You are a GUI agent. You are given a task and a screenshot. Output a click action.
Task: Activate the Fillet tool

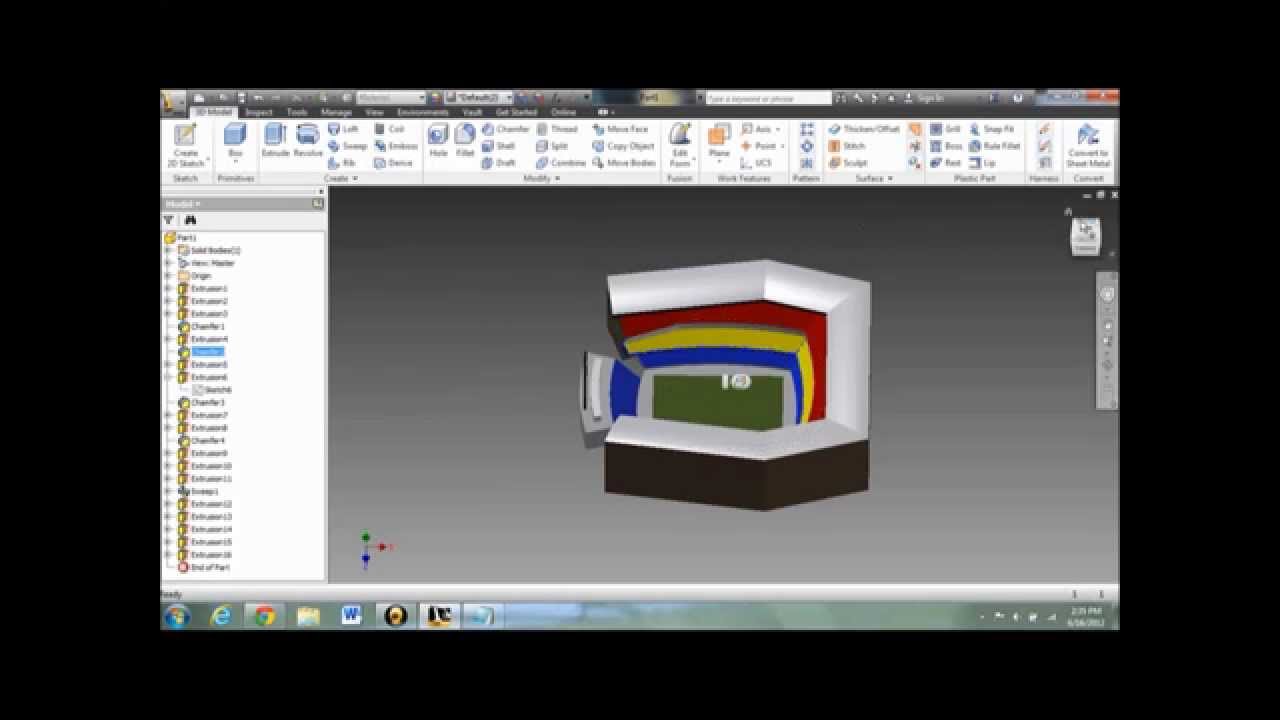tap(465, 141)
